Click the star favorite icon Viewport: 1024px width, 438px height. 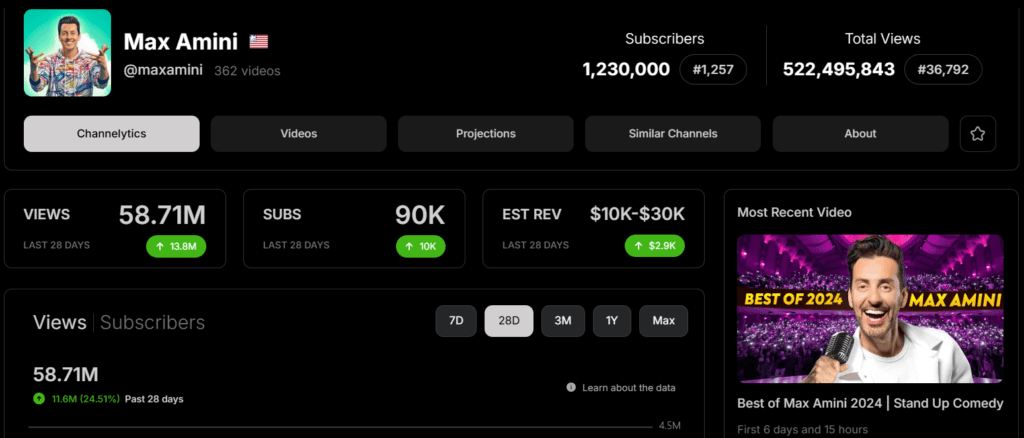978,134
